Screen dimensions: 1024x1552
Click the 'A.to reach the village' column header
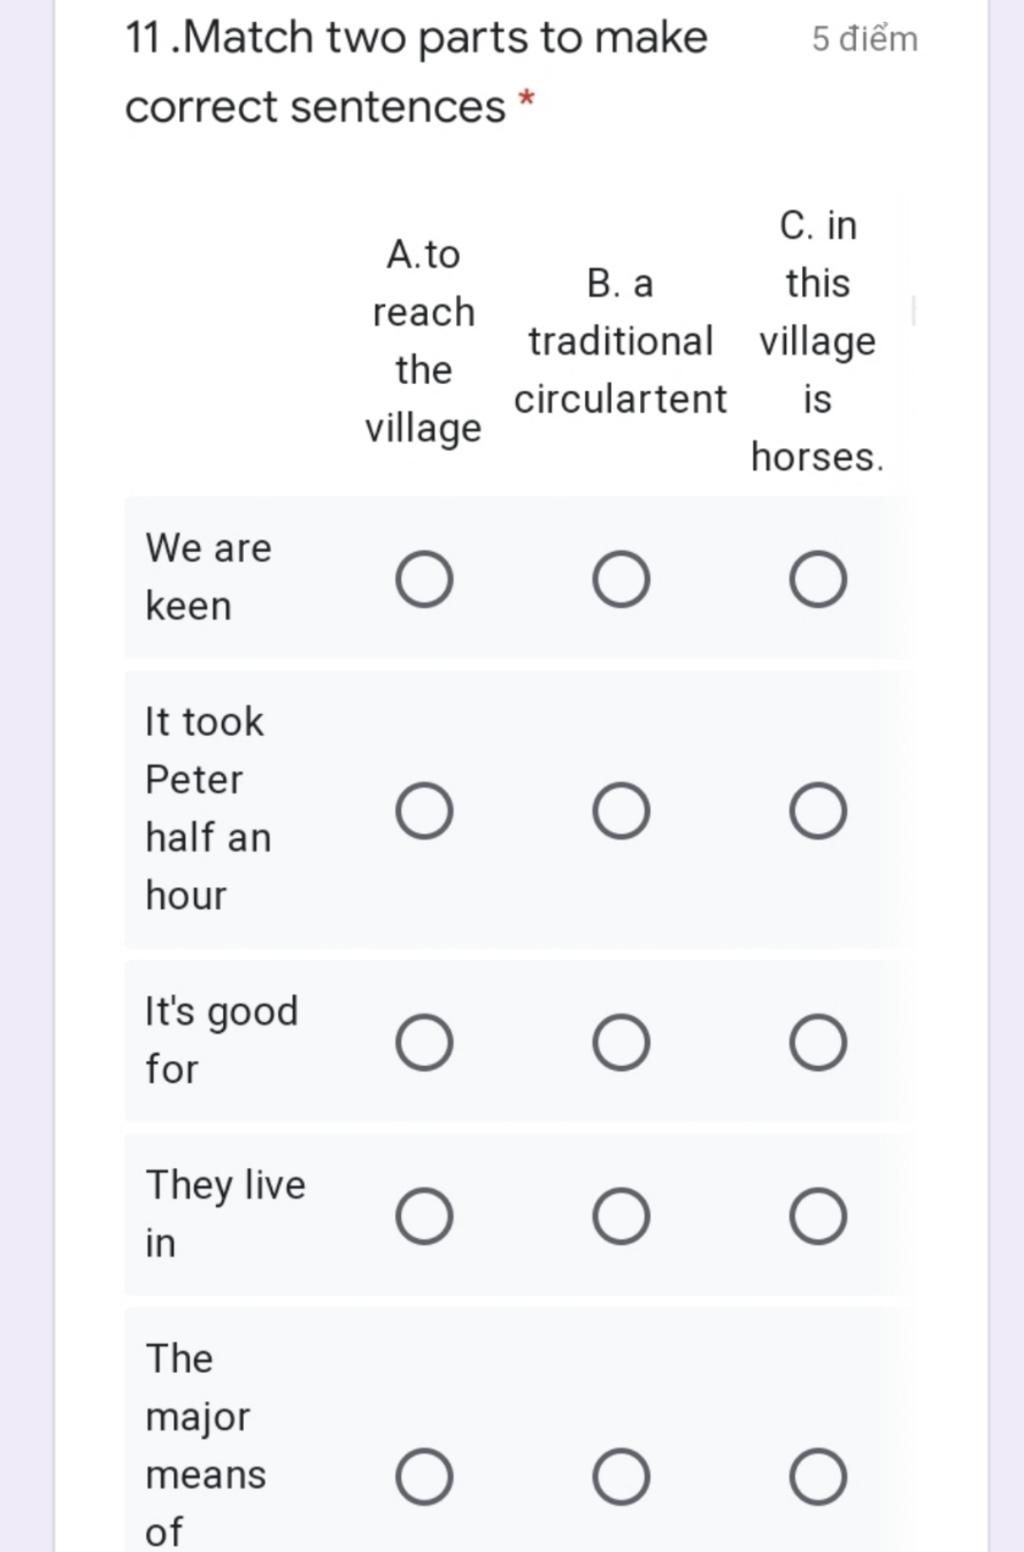click(423, 341)
